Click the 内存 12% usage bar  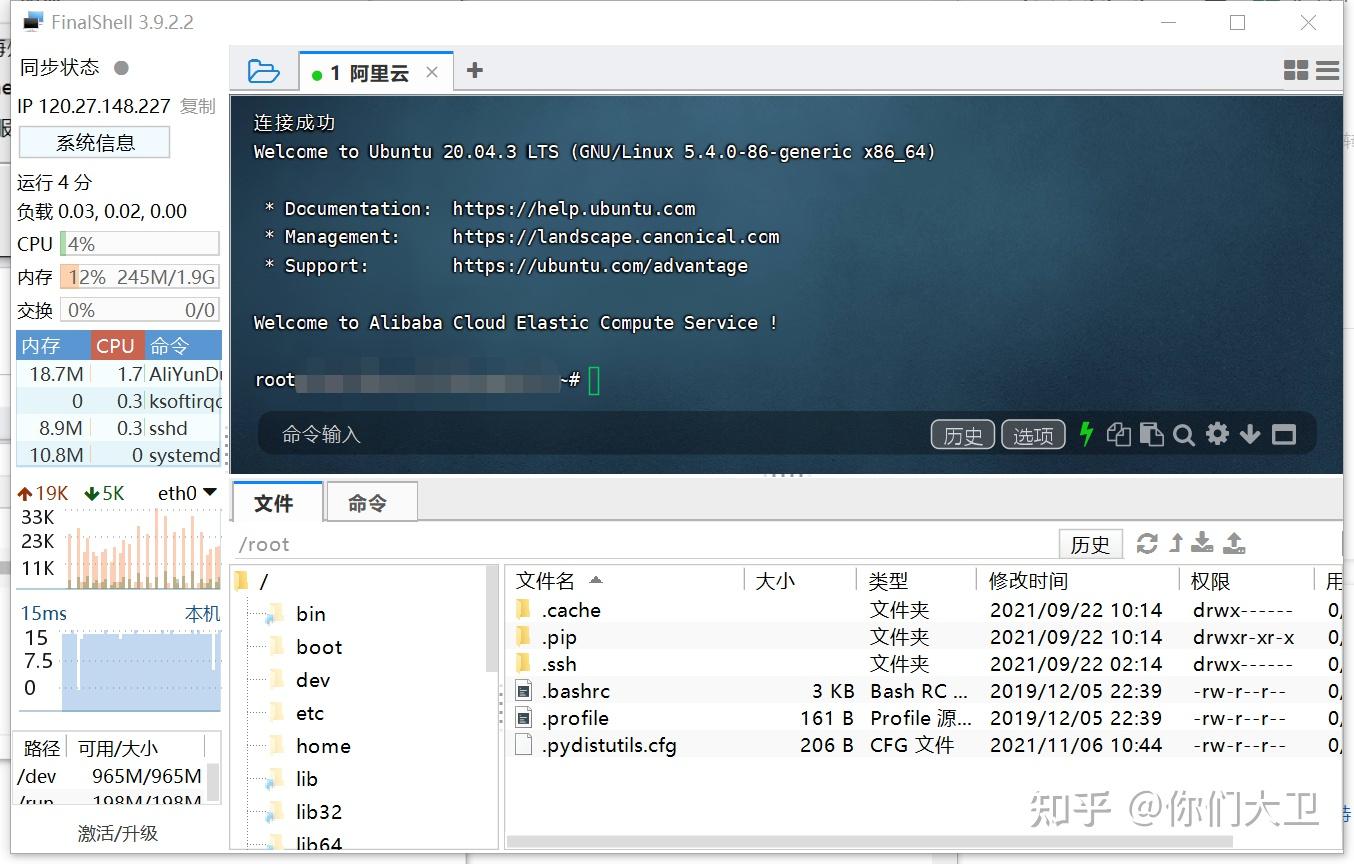click(139, 277)
